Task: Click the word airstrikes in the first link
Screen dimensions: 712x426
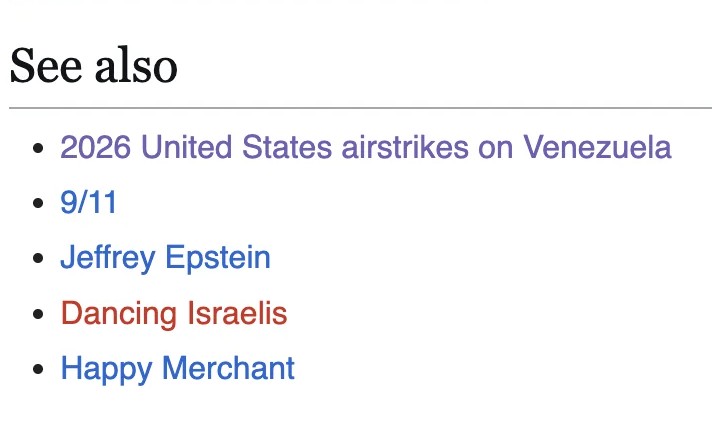Action: click(x=397, y=148)
